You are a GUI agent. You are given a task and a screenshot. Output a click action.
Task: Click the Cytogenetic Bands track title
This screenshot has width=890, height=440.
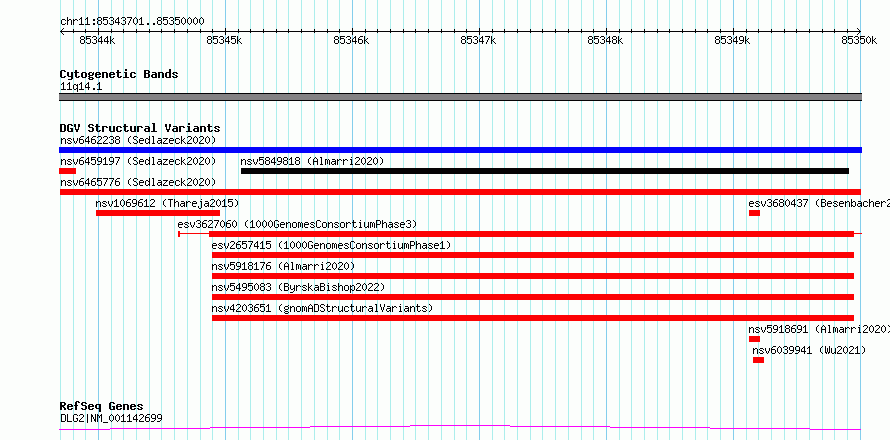pos(119,74)
